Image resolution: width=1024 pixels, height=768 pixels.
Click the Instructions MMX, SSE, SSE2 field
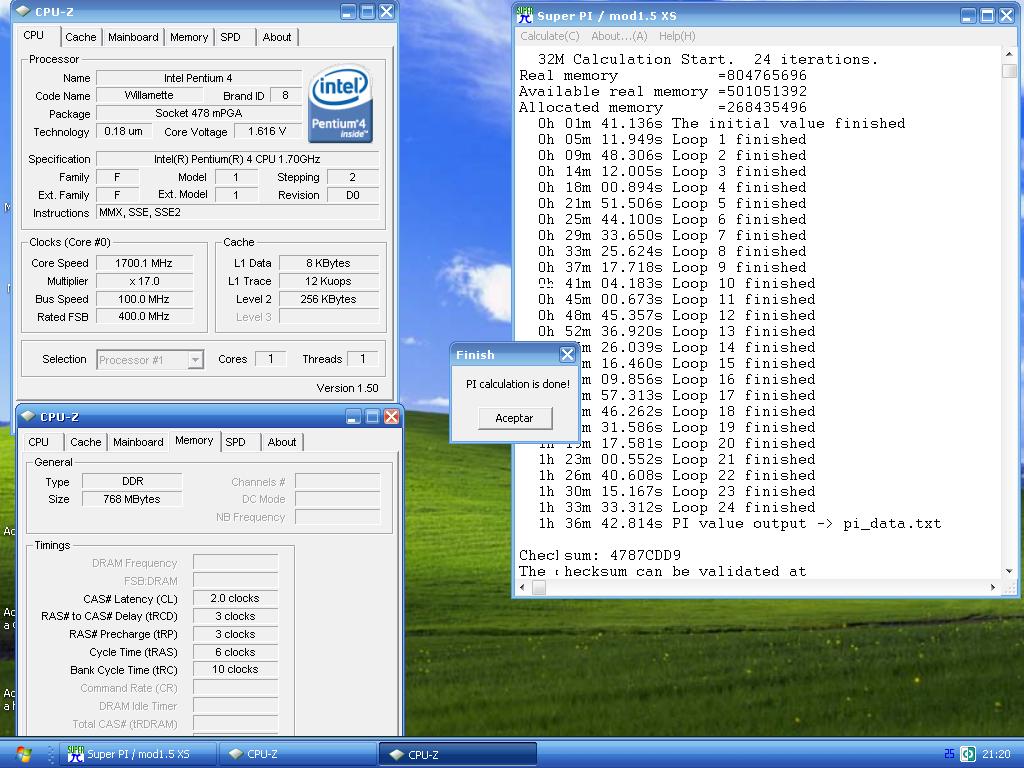click(237, 212)
